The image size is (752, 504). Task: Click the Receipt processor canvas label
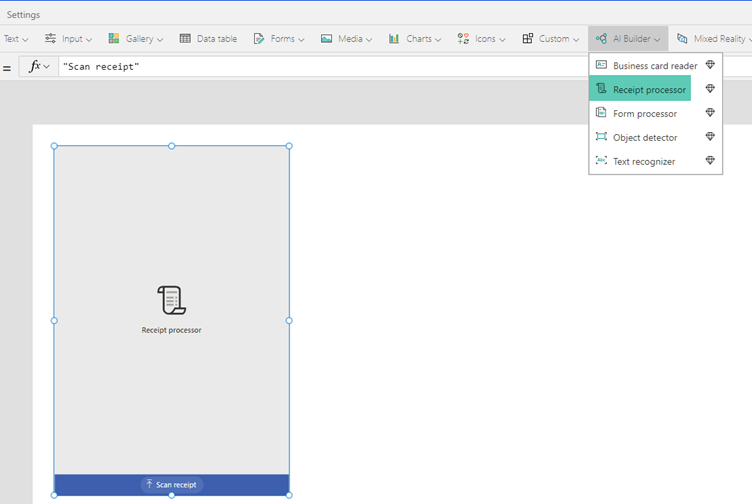coord(171,330)
